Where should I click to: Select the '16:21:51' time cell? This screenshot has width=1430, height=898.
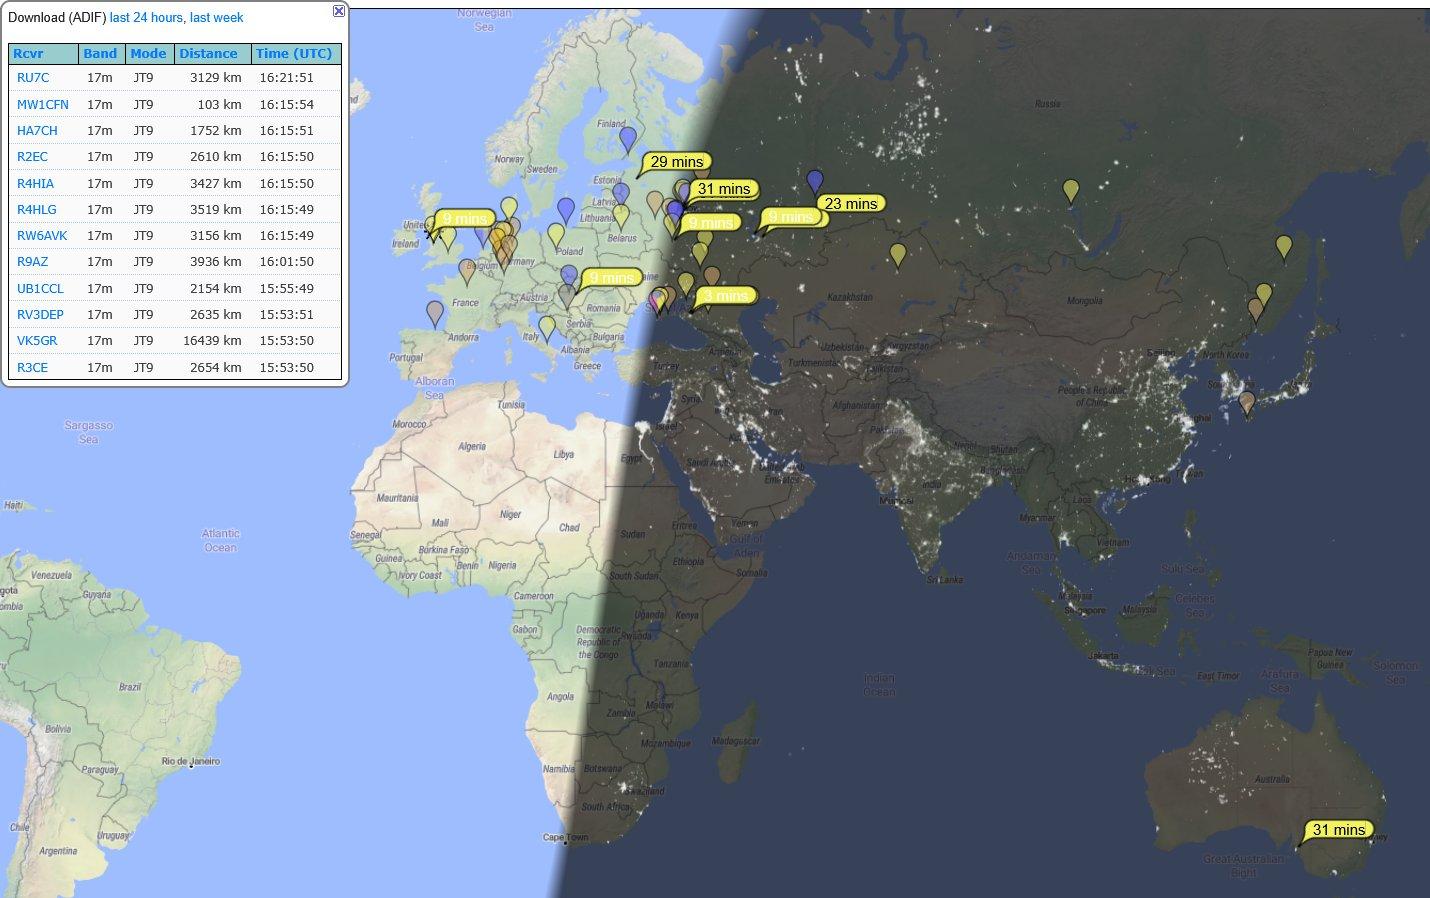[x=286, y=78]
